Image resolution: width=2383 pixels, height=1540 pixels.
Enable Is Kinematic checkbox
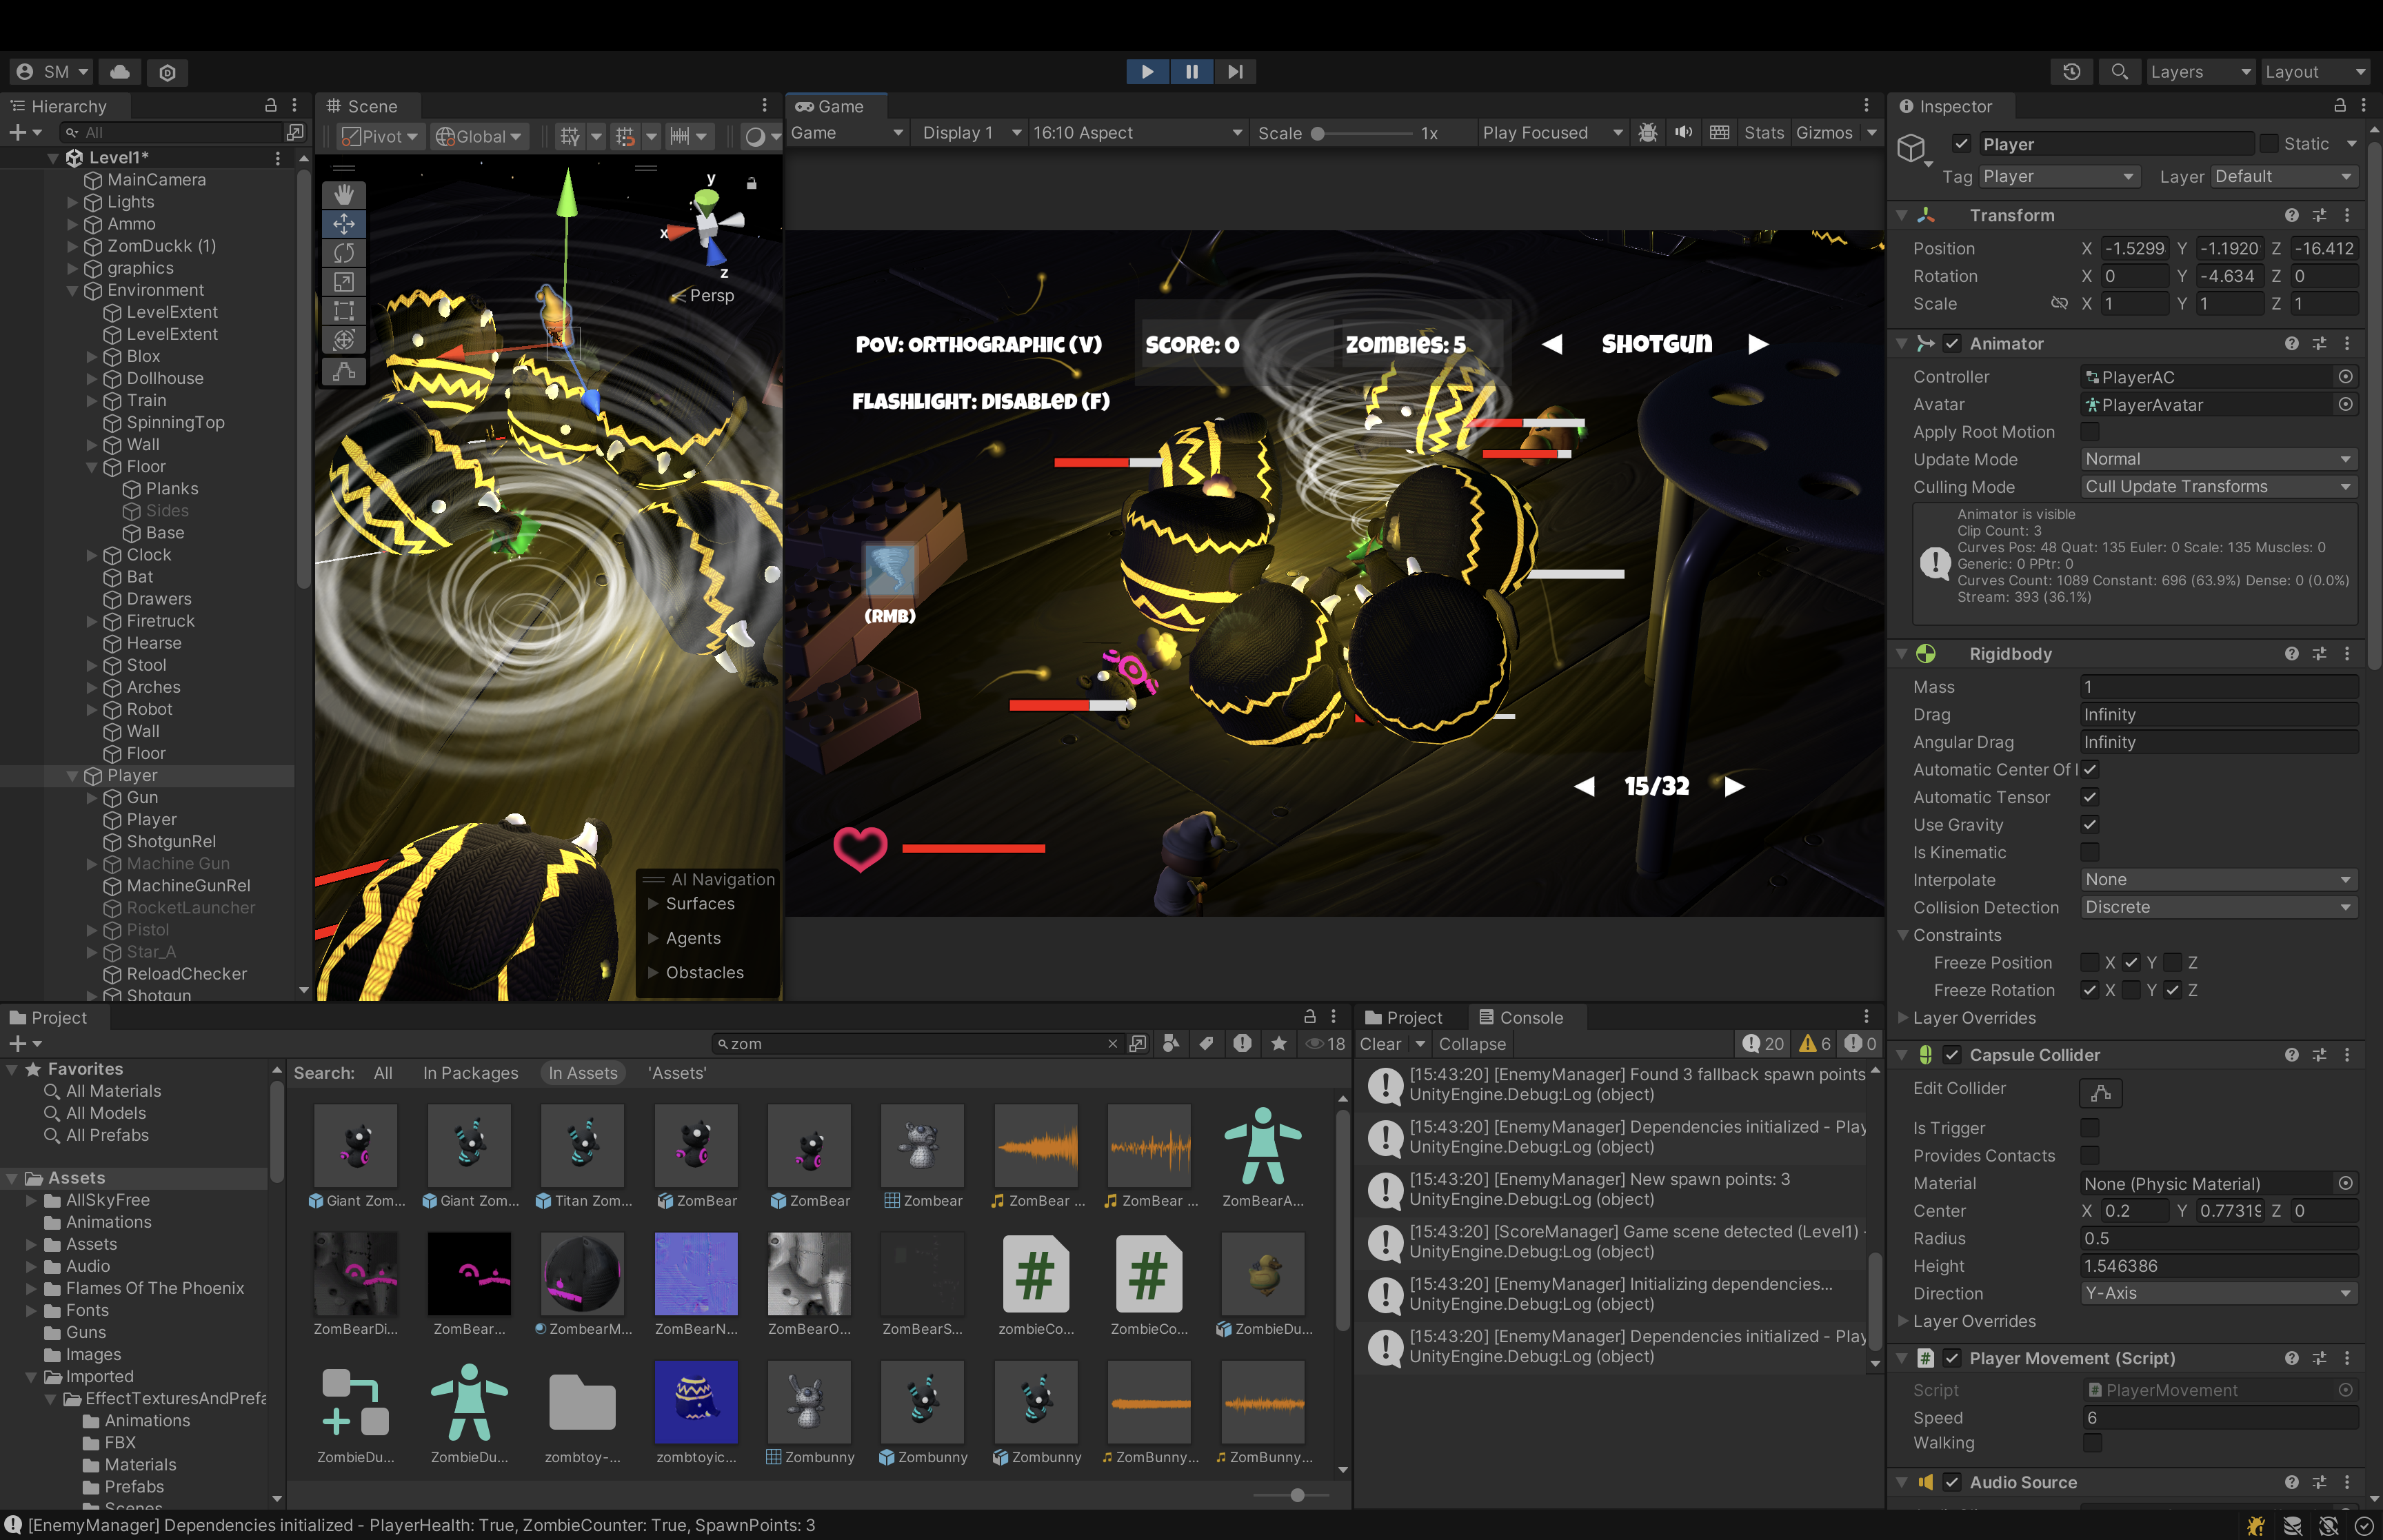point(2090,852)
